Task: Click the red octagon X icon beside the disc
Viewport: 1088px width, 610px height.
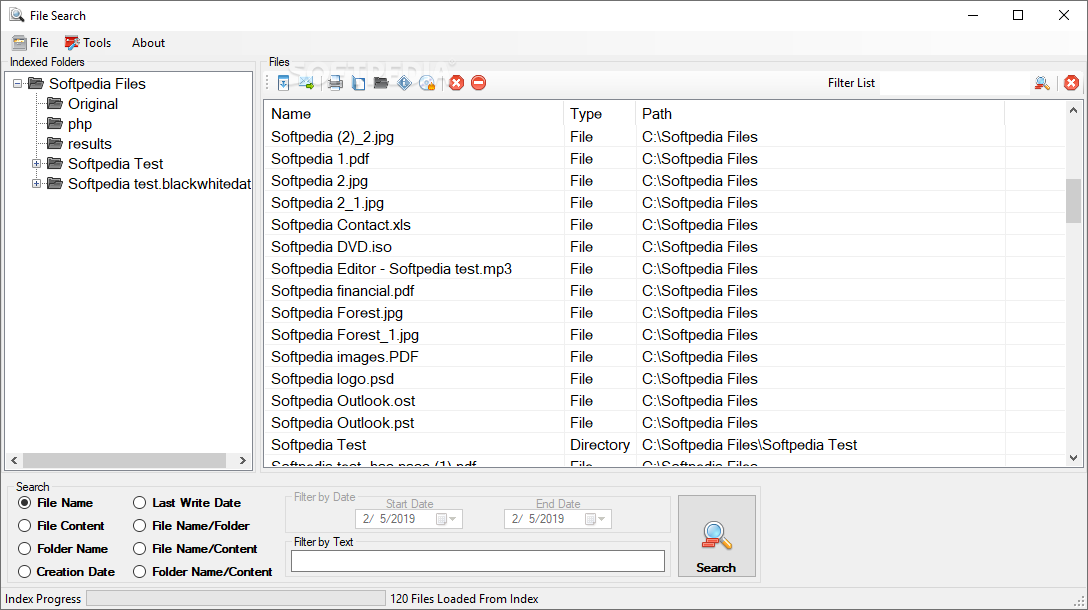Action: click(x=456, y=83)
